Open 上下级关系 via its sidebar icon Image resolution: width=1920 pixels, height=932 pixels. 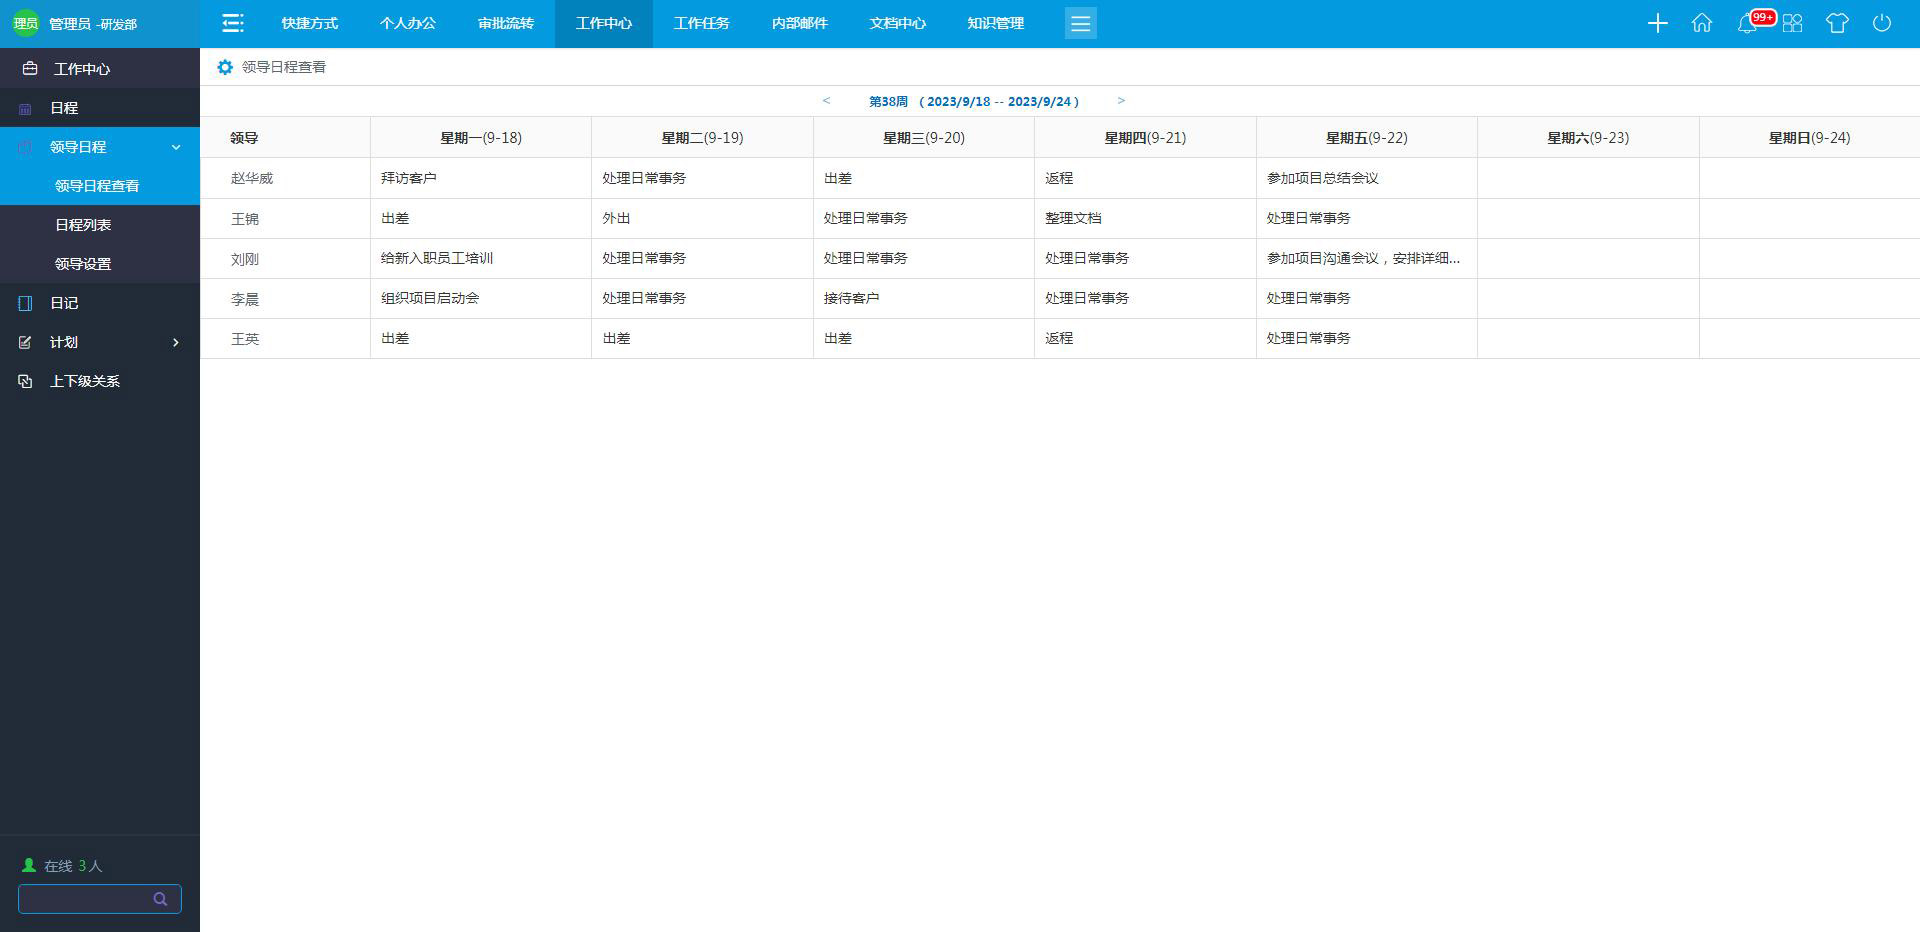(25, 381)
